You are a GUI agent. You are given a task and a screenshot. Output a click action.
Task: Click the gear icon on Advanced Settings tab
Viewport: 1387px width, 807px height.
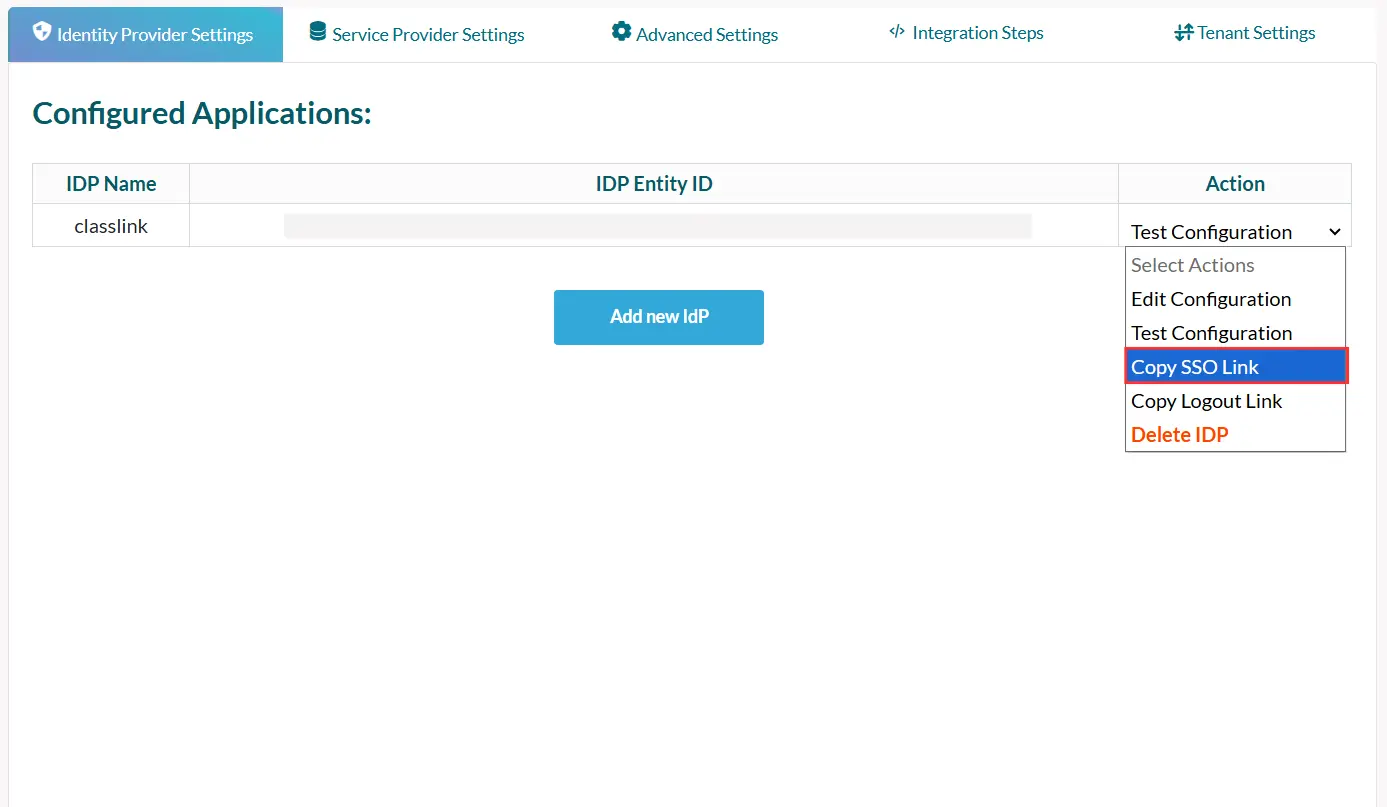coord(621,32)
